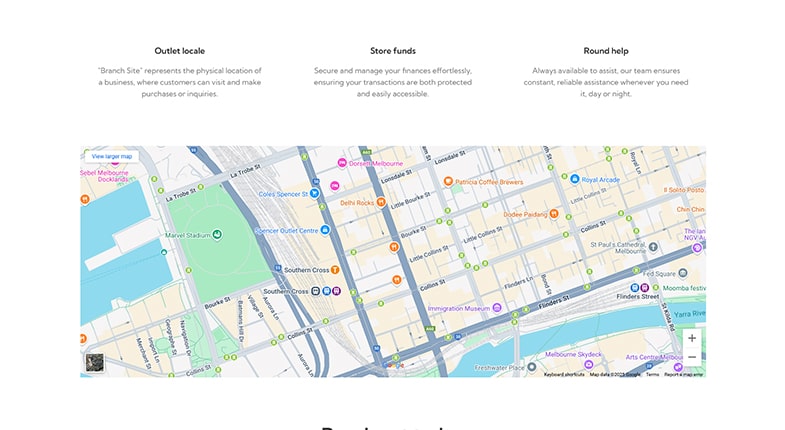Click the Immigration Museum pin
Screen dimensions: 785x430
pos(497,308)
